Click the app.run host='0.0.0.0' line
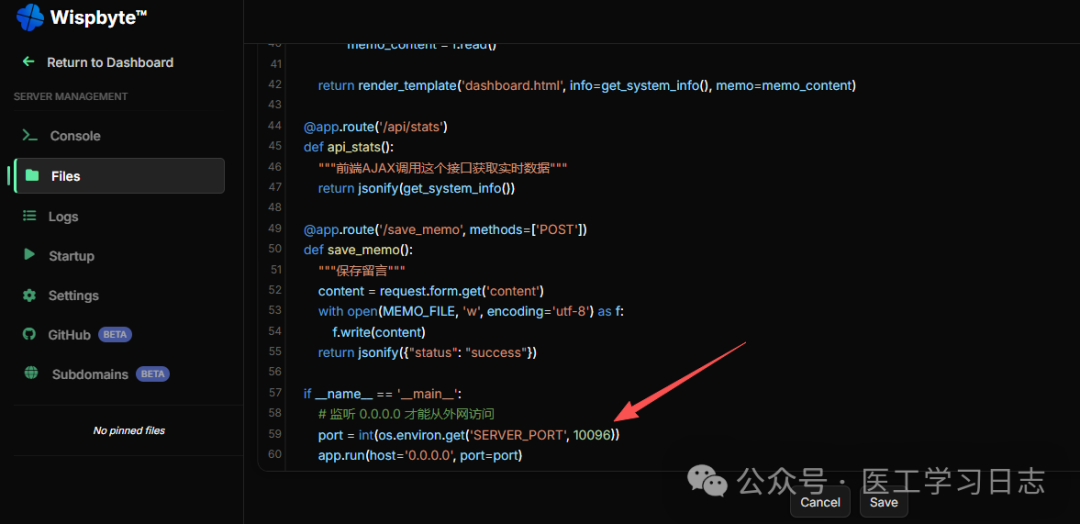Image resolution: width=1080 pixels, height=524 pixels. [420, 455]
